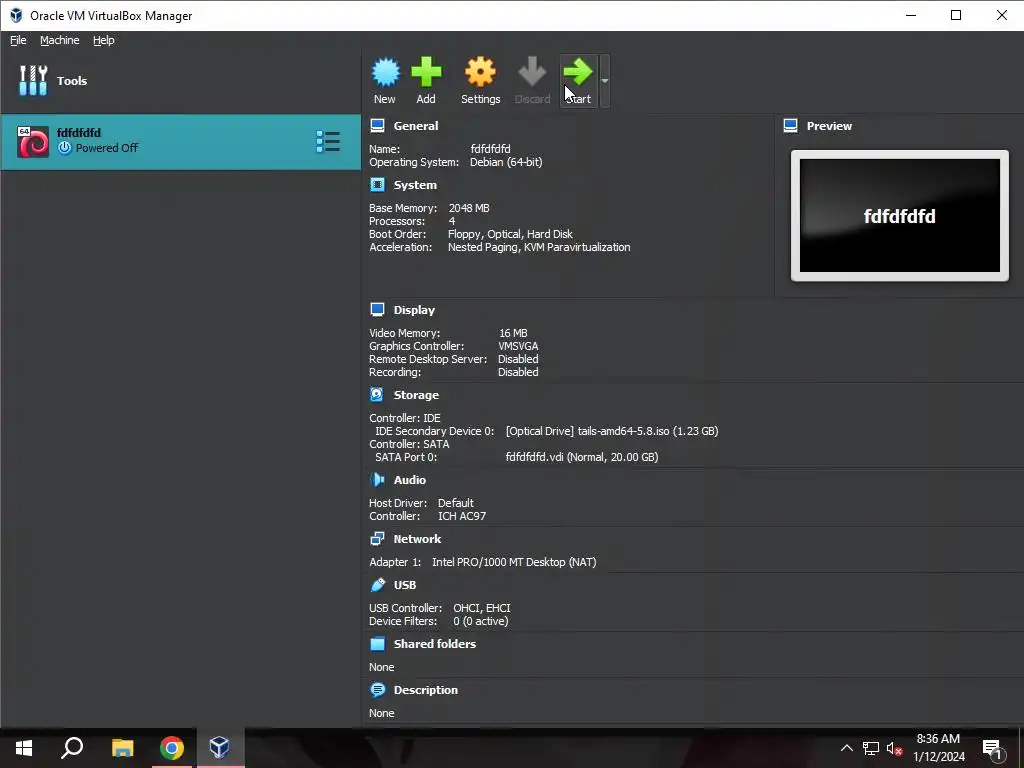Show hidden system tray icons
This screenshot has height=768, width=1024.
point(846,748)
